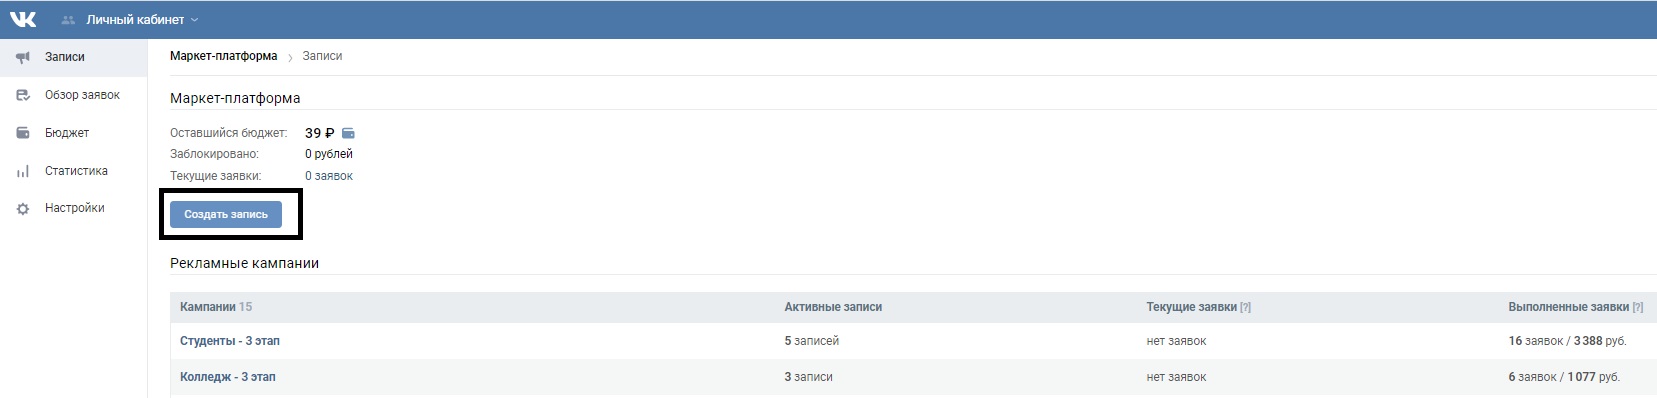1657x398 pixels.
Task: Click the VK logo icon
Action: coord(23,19)
